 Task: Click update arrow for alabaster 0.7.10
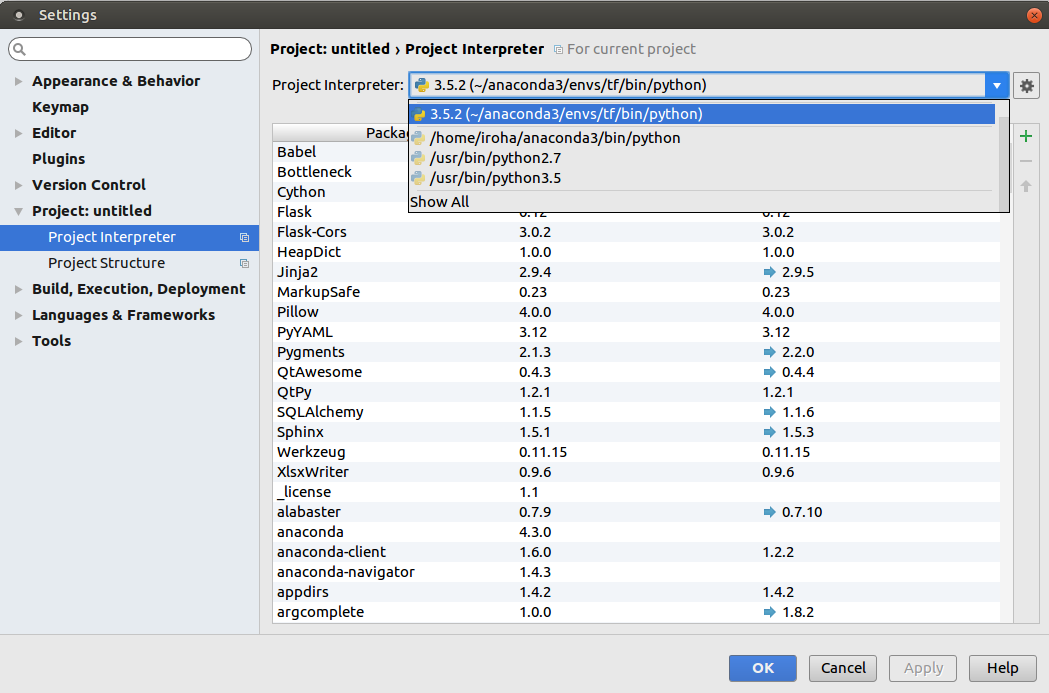[769, 512]
